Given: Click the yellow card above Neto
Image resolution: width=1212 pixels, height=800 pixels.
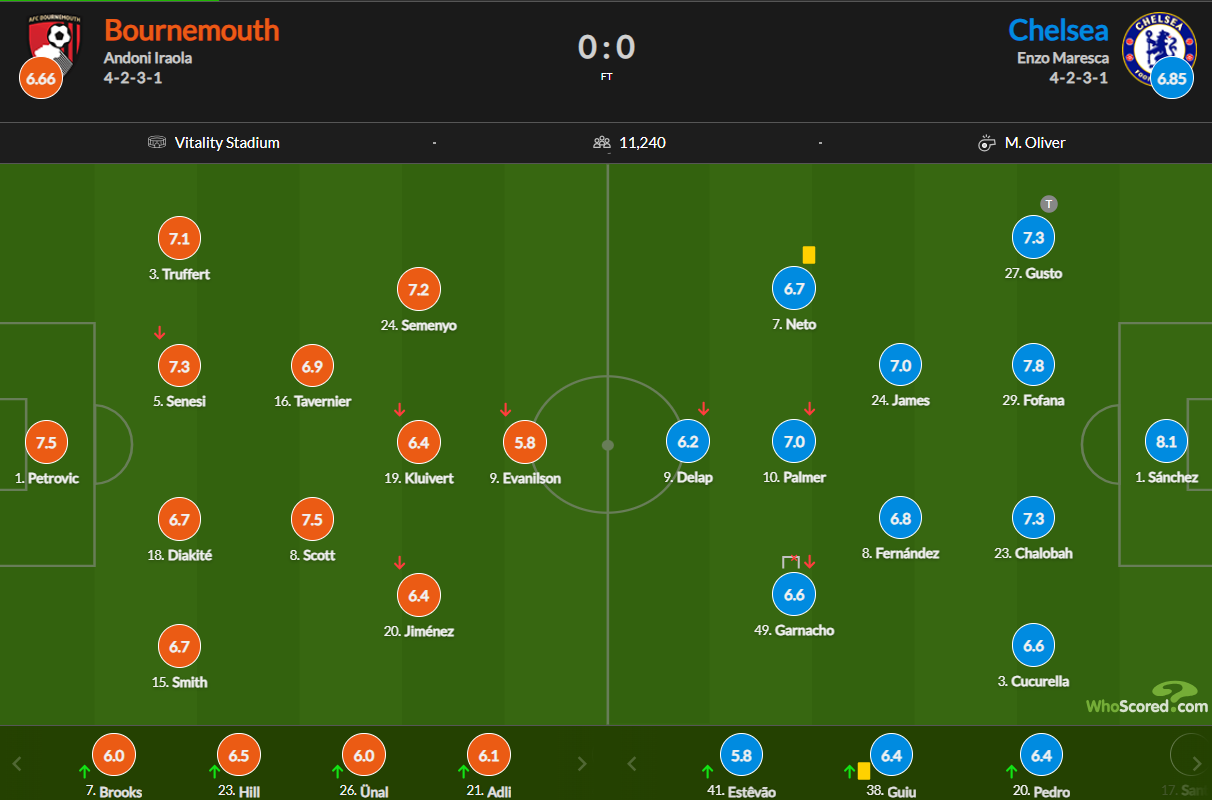Looking at the screenshot, I should (808, 255).
